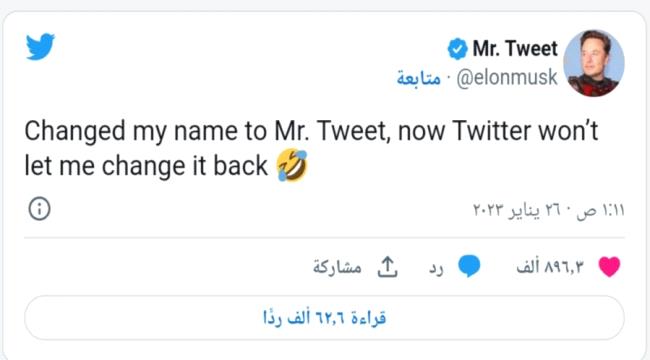The image size is (650, 360).
Task: Like the tweet with the pink heart
Action: 609,266
